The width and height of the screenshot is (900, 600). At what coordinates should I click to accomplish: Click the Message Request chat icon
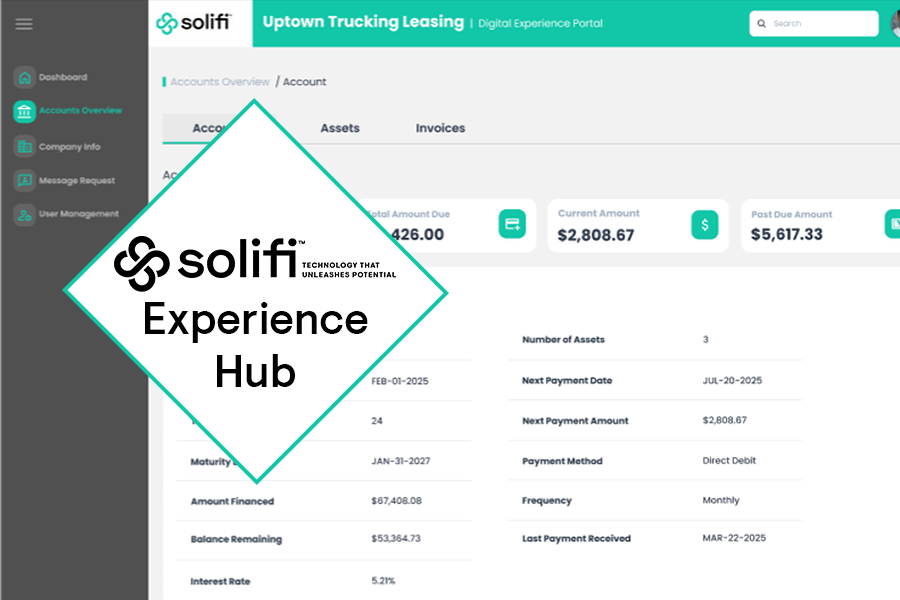point(25,180)
